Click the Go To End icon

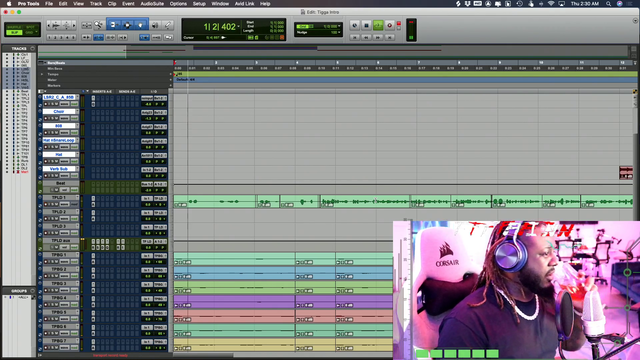point(389,38)
